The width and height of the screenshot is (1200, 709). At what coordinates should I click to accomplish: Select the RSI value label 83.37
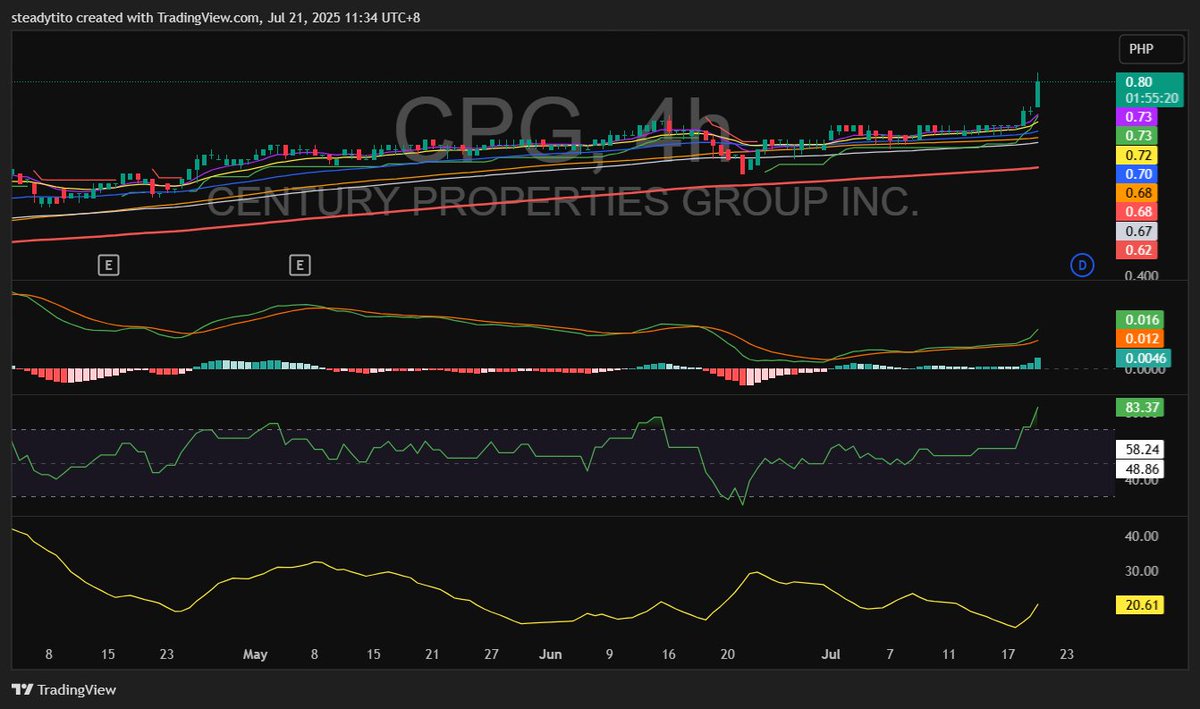click(x=1142, y=407)
